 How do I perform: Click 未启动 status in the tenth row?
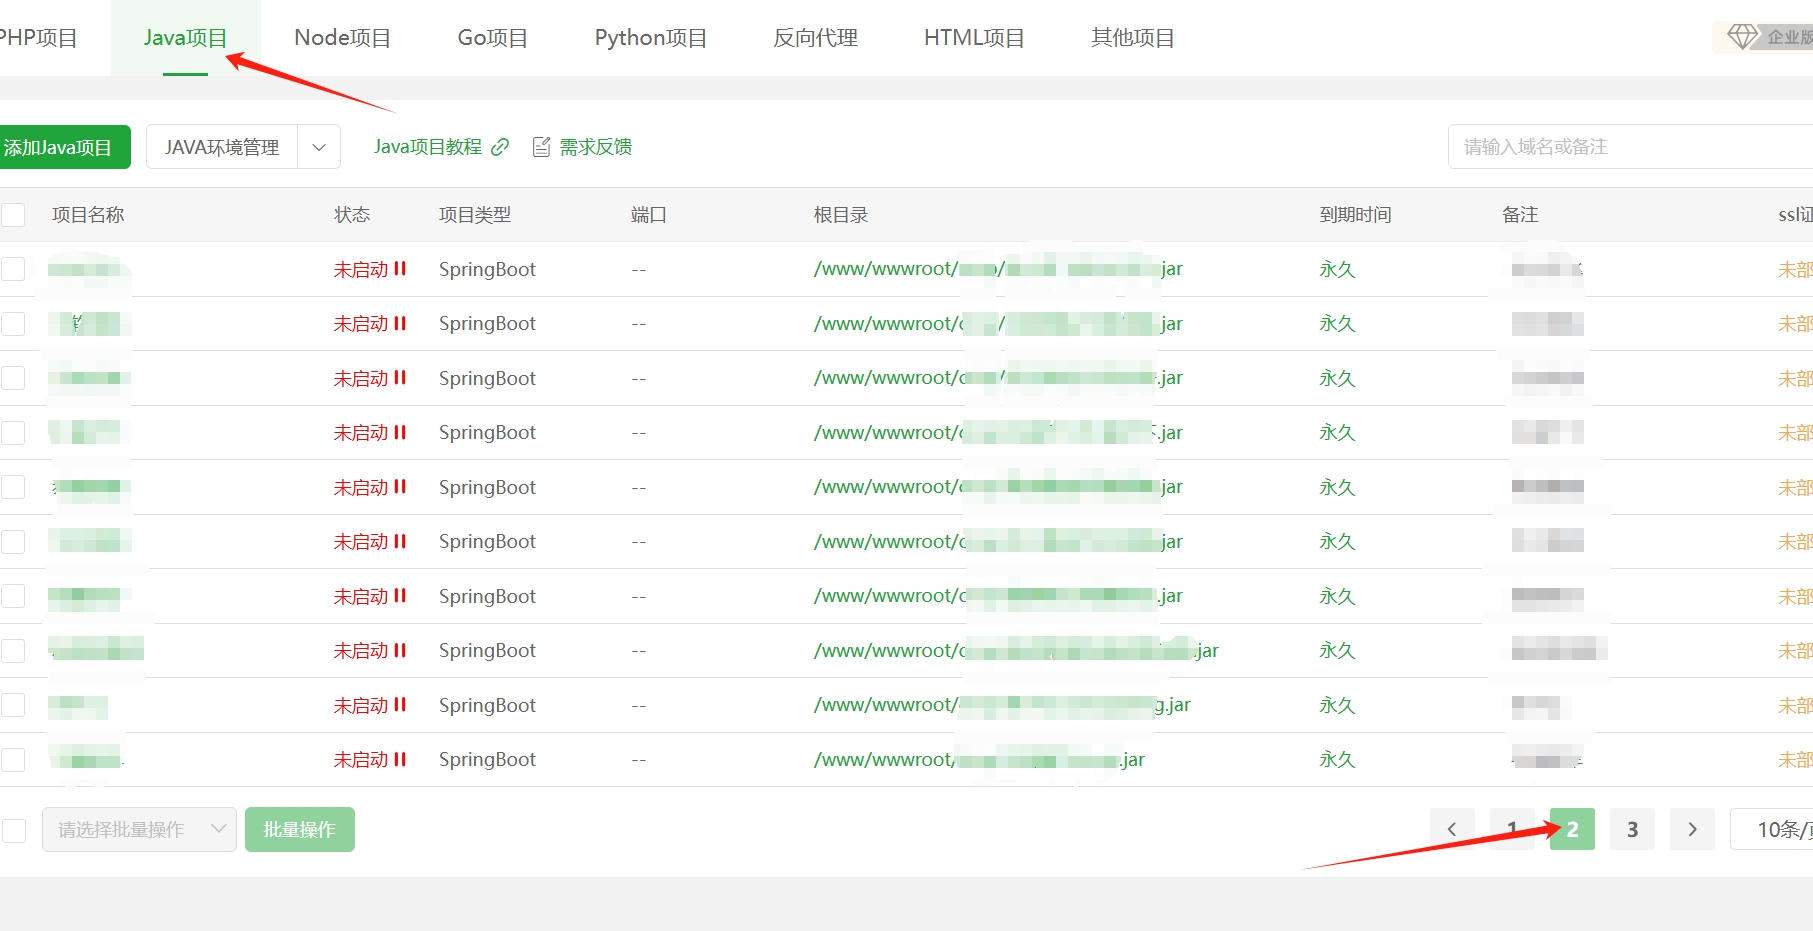click(x=370, y=760)
